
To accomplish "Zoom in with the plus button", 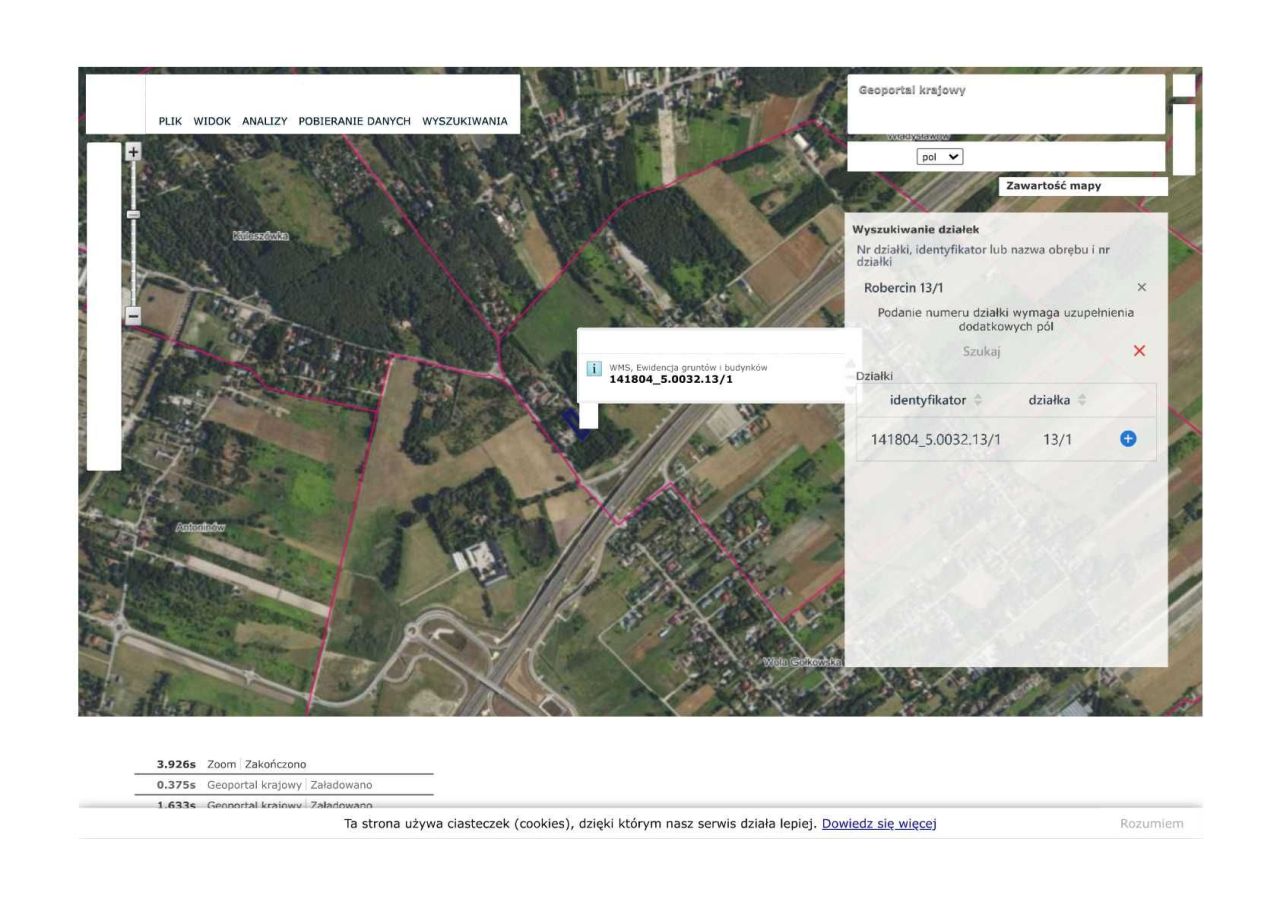I will [x=133, y=152].
